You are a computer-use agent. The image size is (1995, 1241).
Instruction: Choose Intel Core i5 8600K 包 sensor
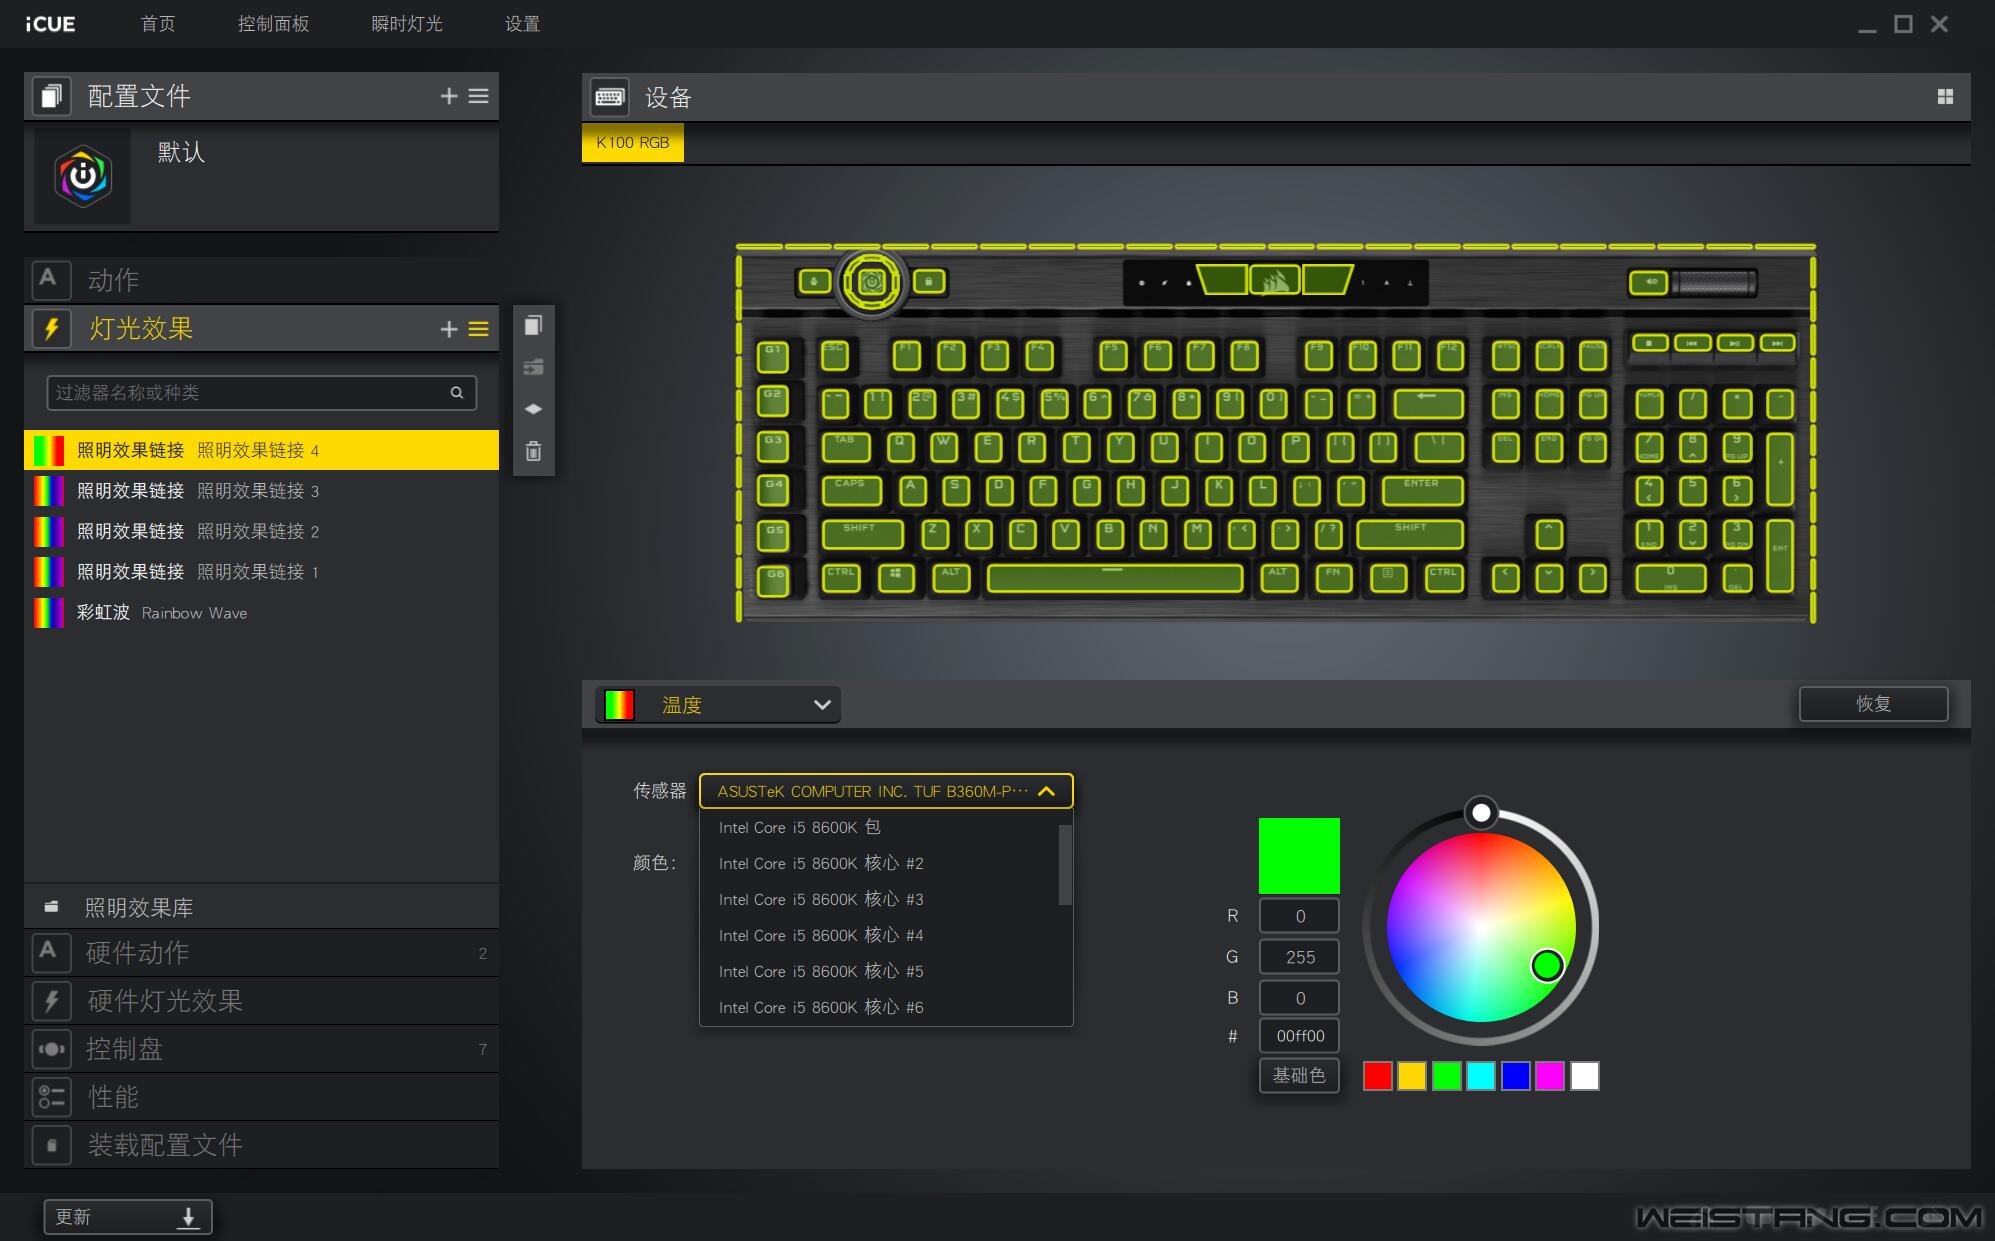[880, 827]
